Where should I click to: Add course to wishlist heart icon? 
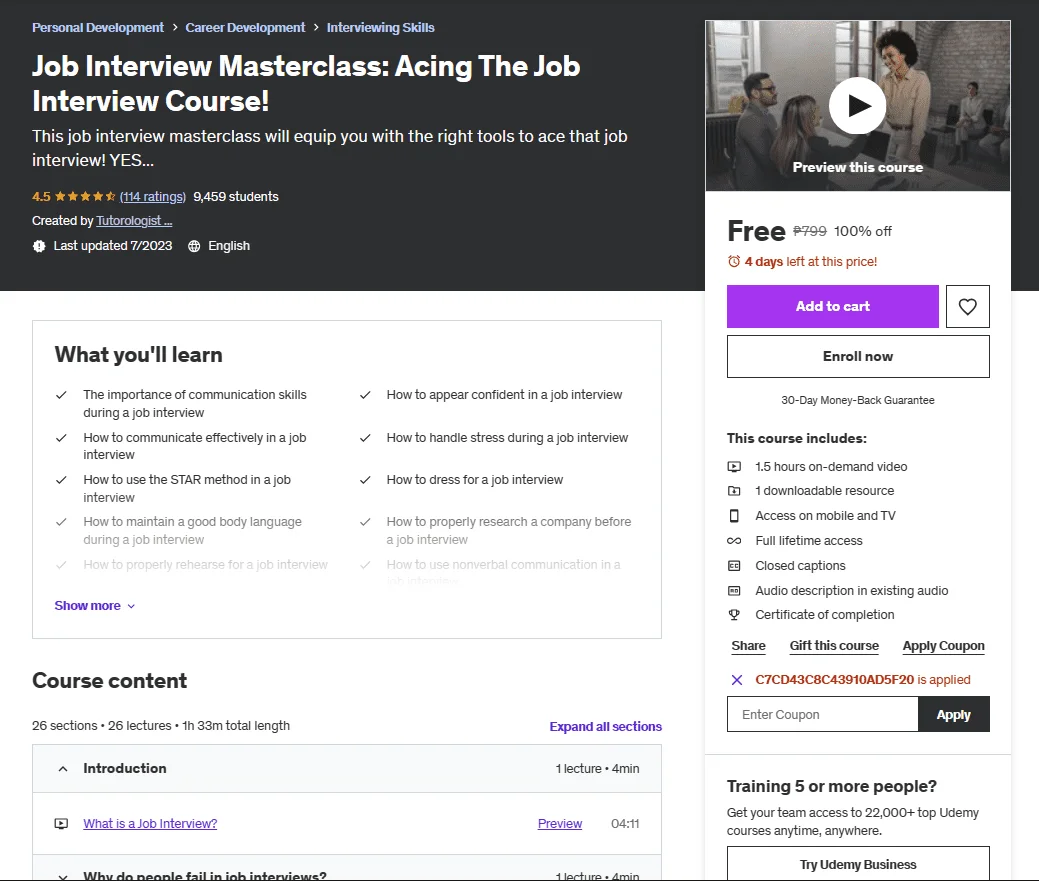(x=967, y=307)
